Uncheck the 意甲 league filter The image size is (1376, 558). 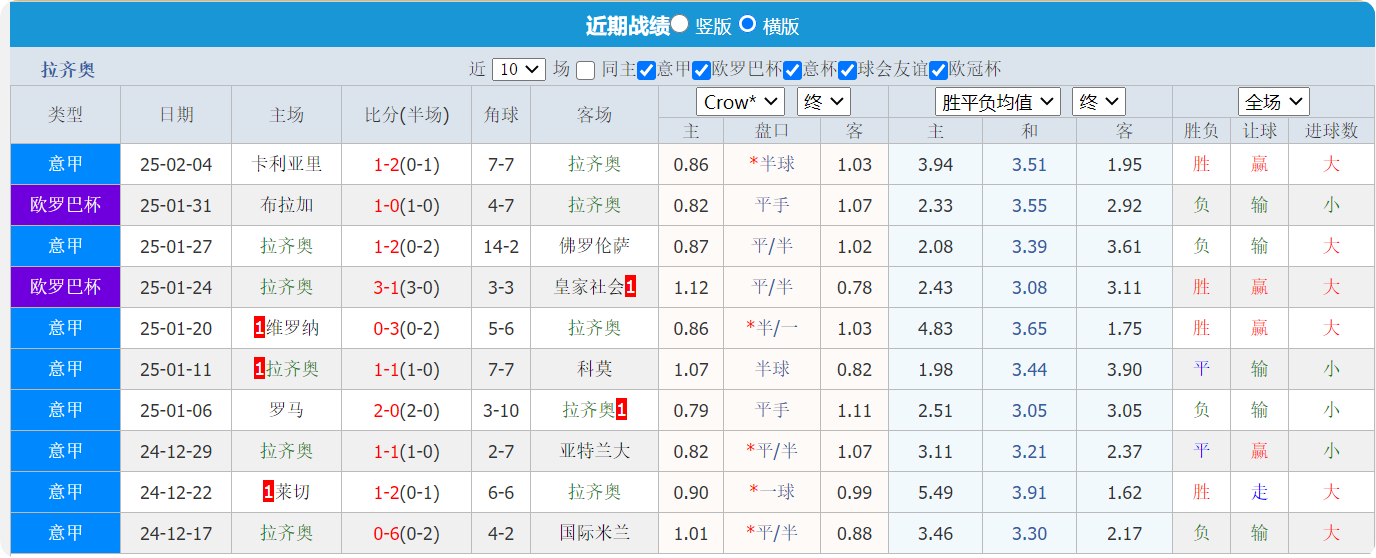[646, 70]
